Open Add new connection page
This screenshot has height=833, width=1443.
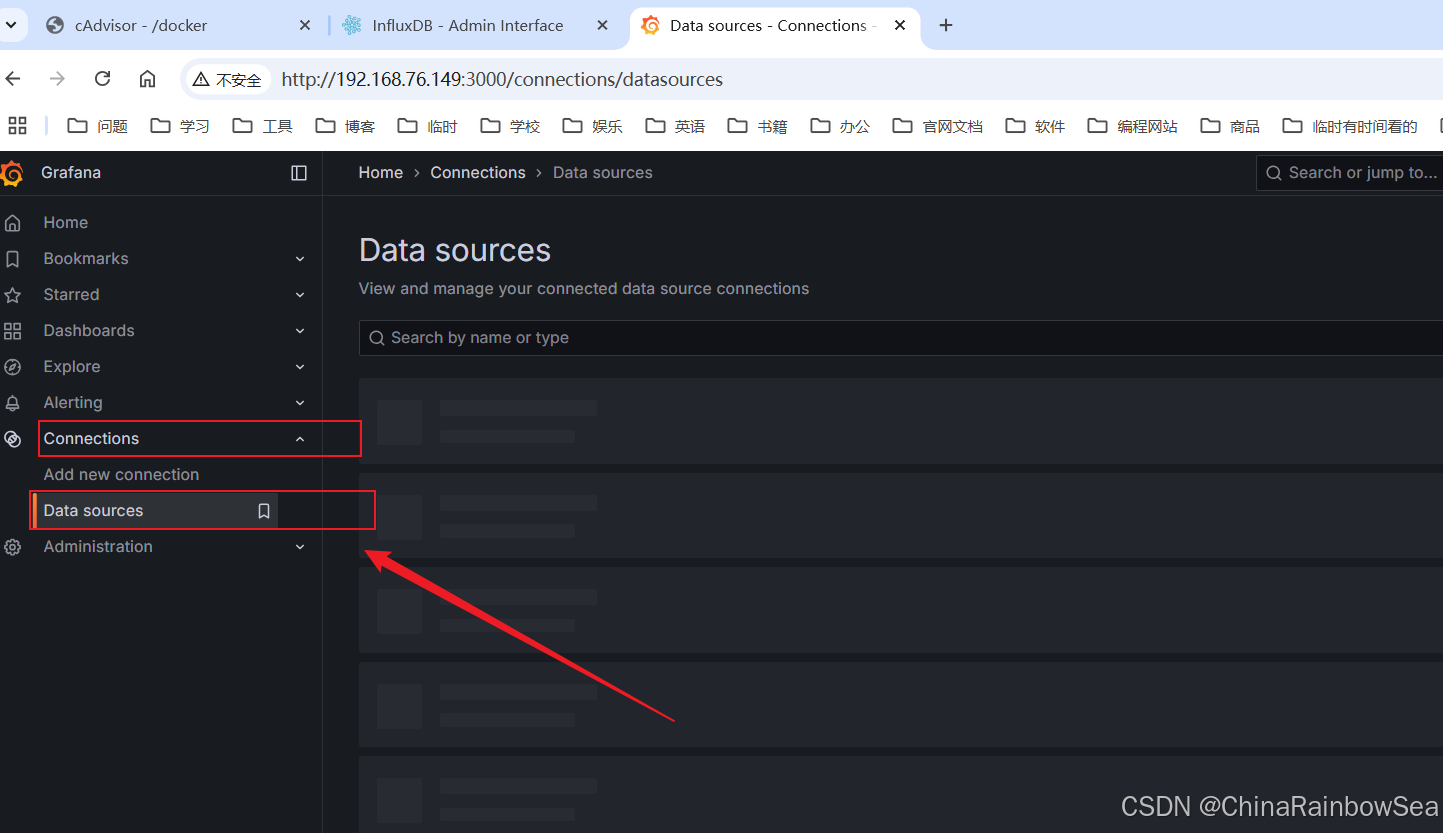coord(121,475)
